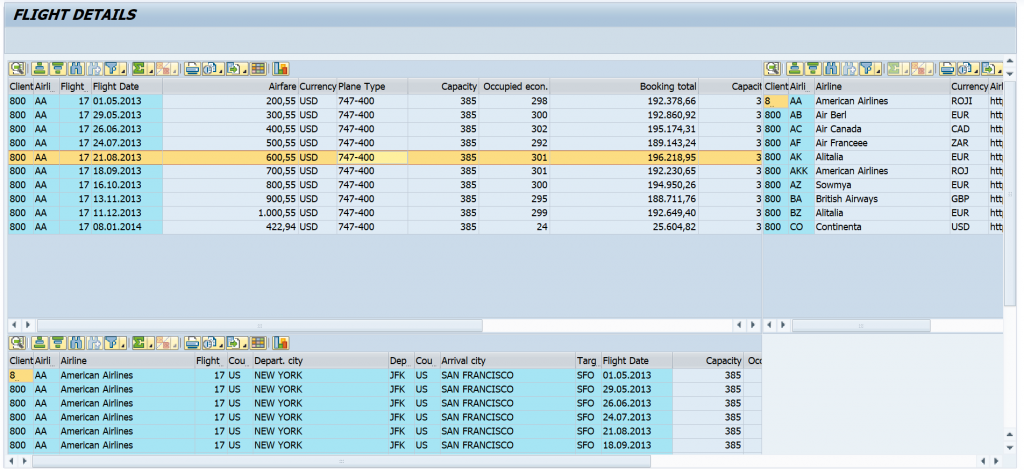Click the Airfare grid horizontal scrollbar thumb
The height and width of the screenshot is (470, 1024).
[260, 324]
